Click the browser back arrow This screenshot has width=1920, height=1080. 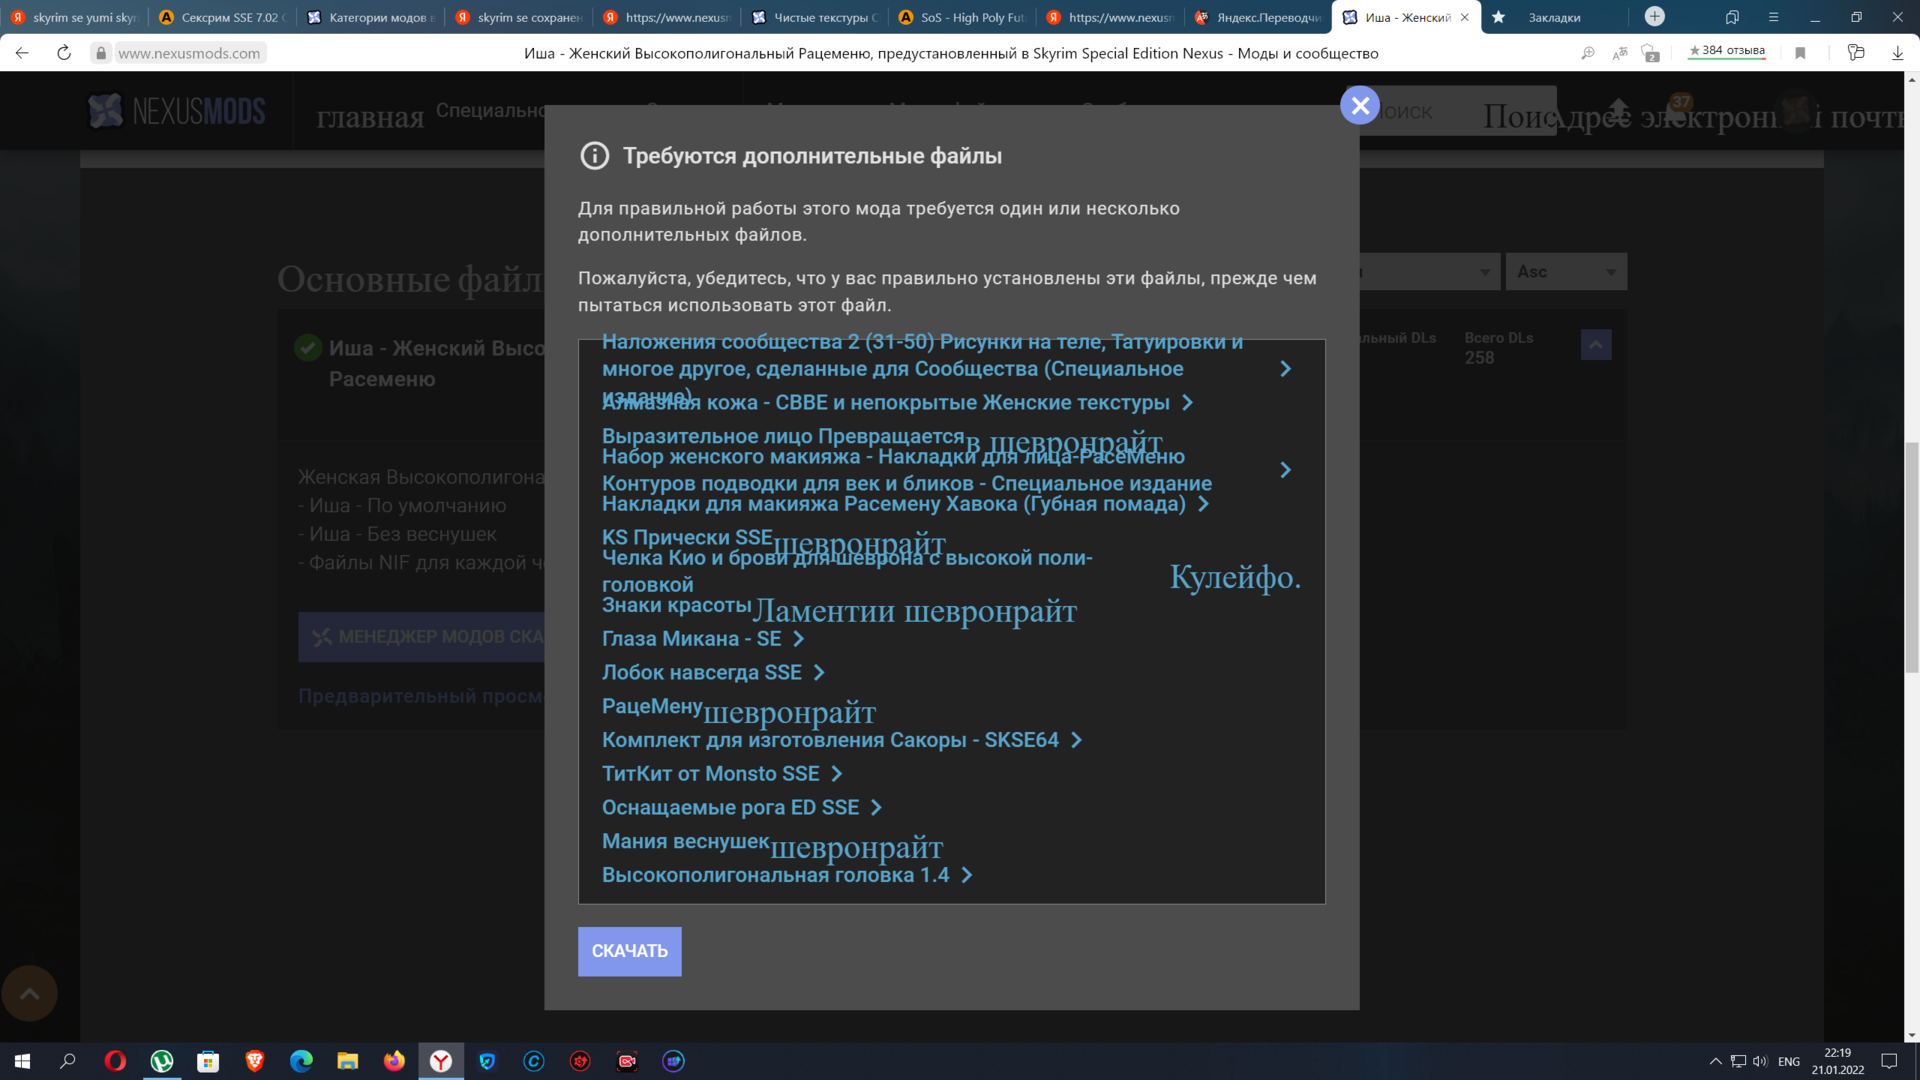(22, 53)
